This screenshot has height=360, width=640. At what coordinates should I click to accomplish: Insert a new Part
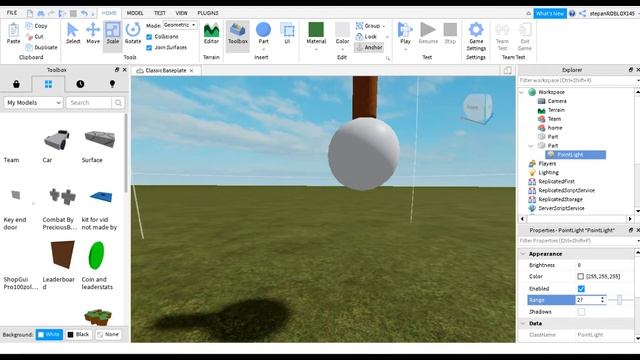pos(263,33)
